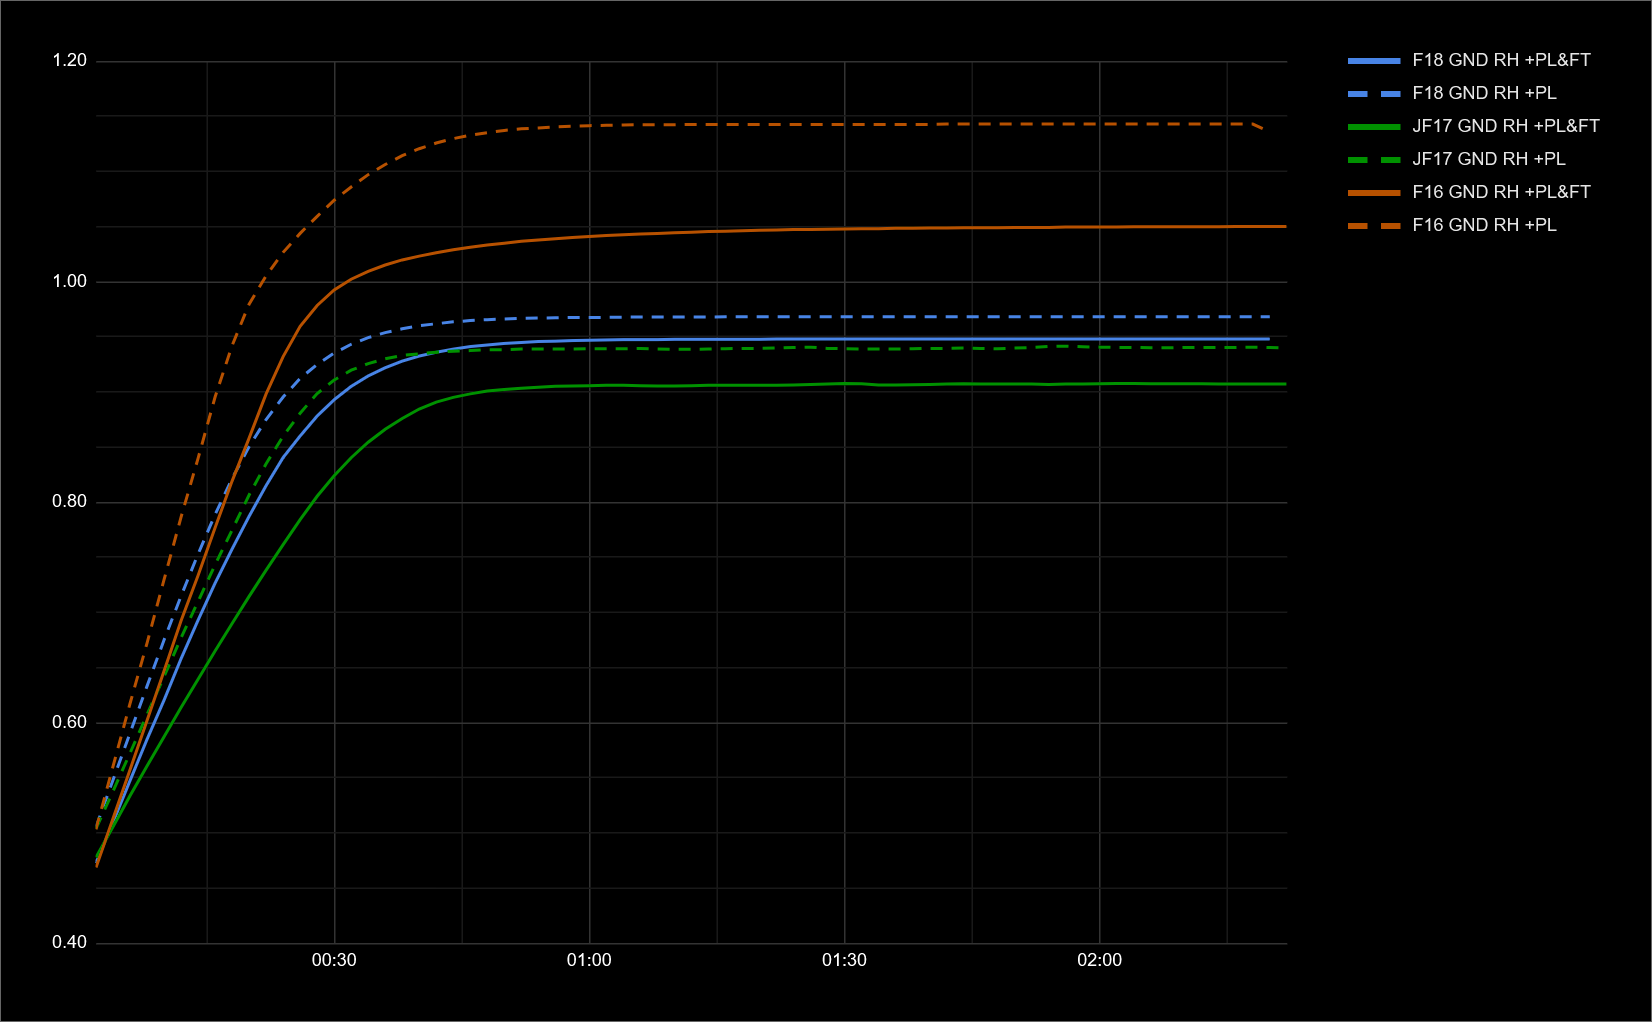This screenshot has width=1652, height=1022.
Task: Click the F18 GND RH +PL&FT legend label
Action: pos(1500,60)
